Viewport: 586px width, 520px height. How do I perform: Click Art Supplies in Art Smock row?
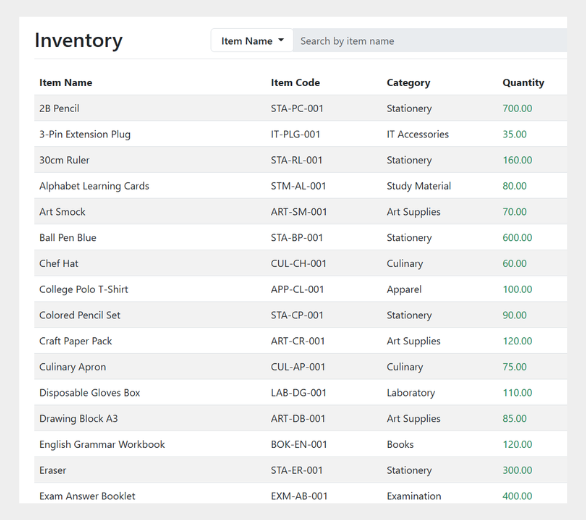(413, 212)
